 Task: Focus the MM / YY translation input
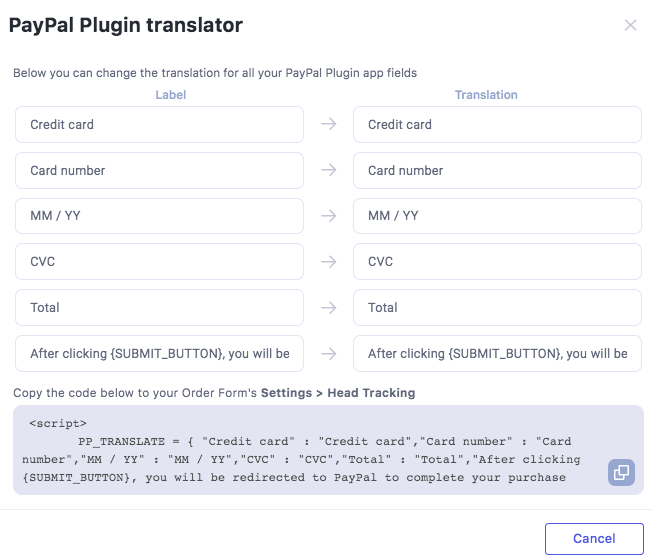(x=497, y=216)
